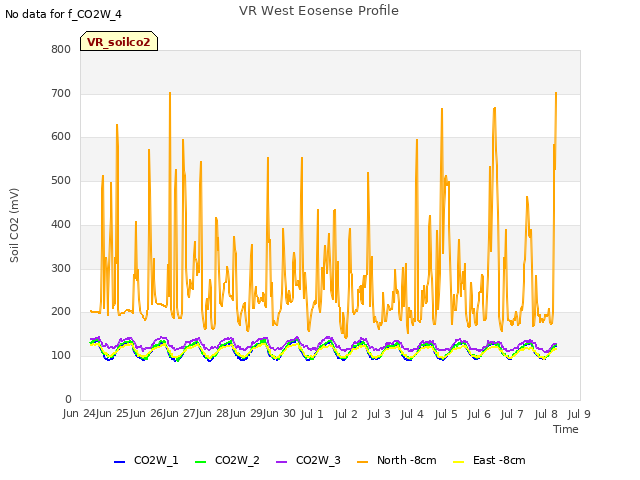Click the Jul 8 x-axis date label

click(x=546, y=414)
